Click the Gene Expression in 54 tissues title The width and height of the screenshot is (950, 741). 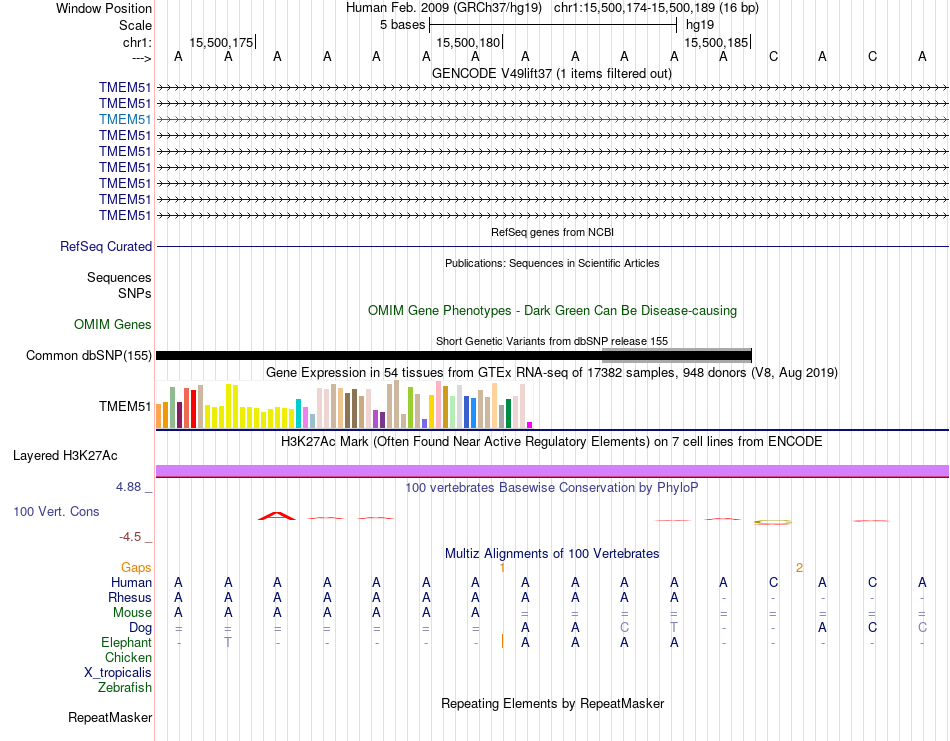point(552,373)
